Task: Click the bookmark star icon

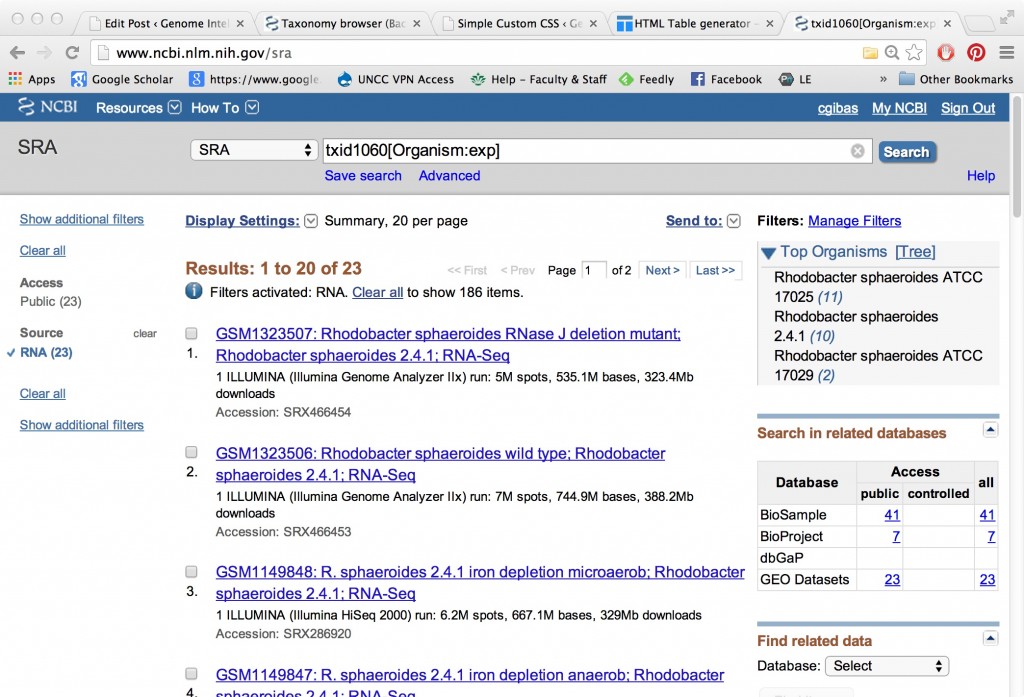Action: pos(914,53)
